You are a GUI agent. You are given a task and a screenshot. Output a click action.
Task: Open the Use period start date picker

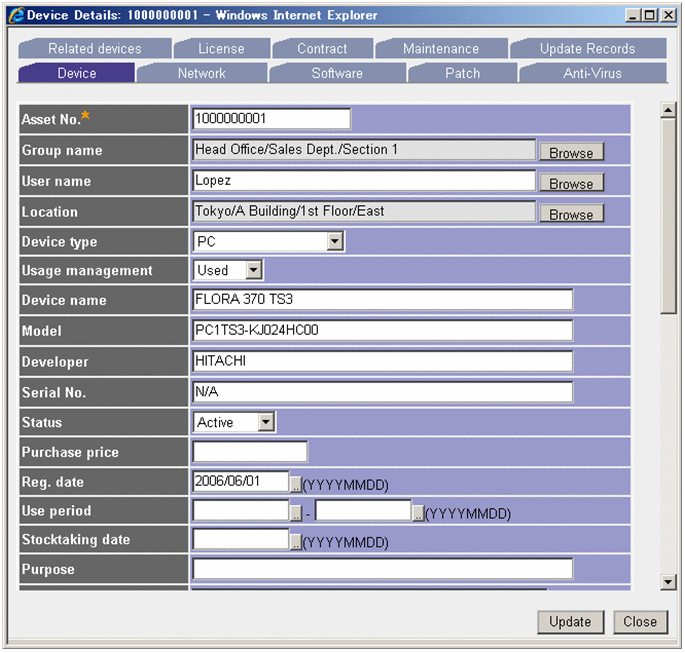296,513
